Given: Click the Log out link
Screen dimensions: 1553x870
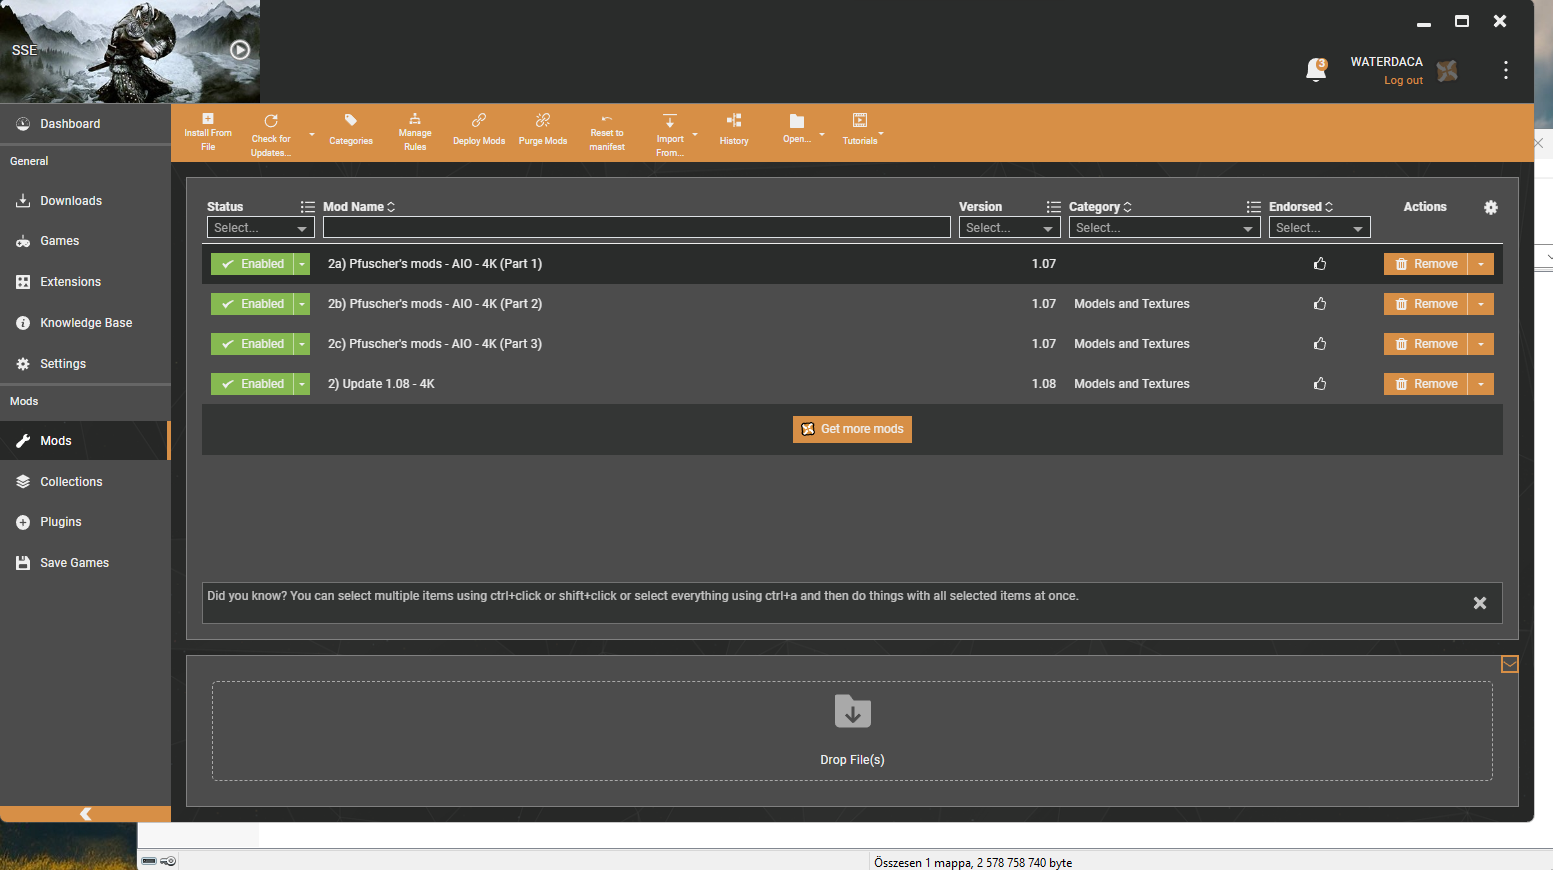Looking at the screenshot, I should coord(1403,80).
